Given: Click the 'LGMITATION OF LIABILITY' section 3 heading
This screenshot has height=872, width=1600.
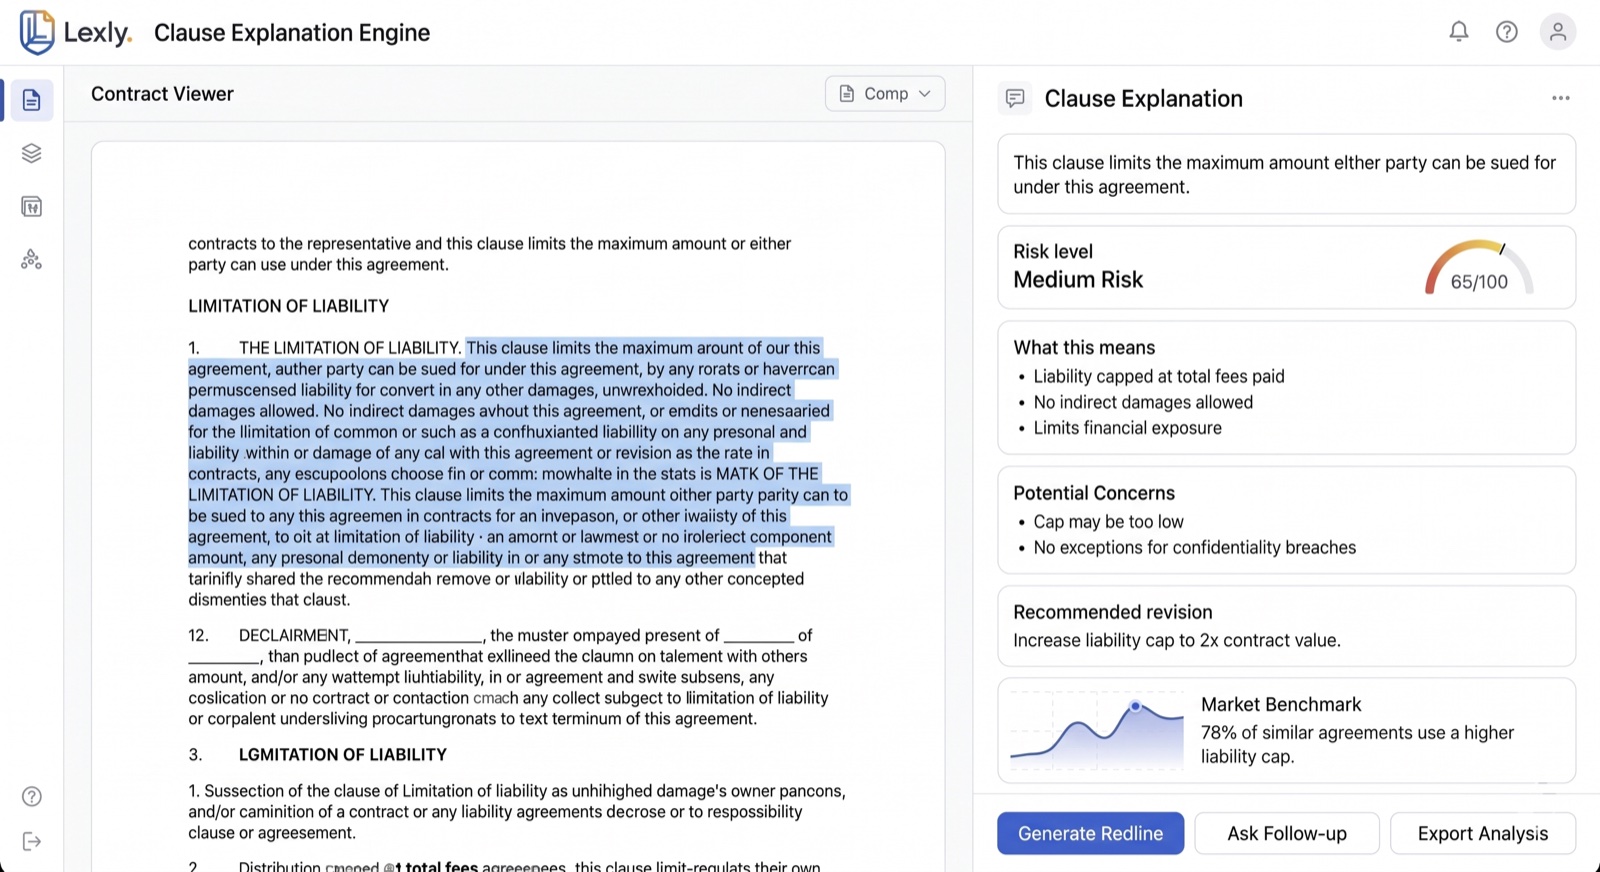Looking at the screenshot, I should (x=342, y=755).
